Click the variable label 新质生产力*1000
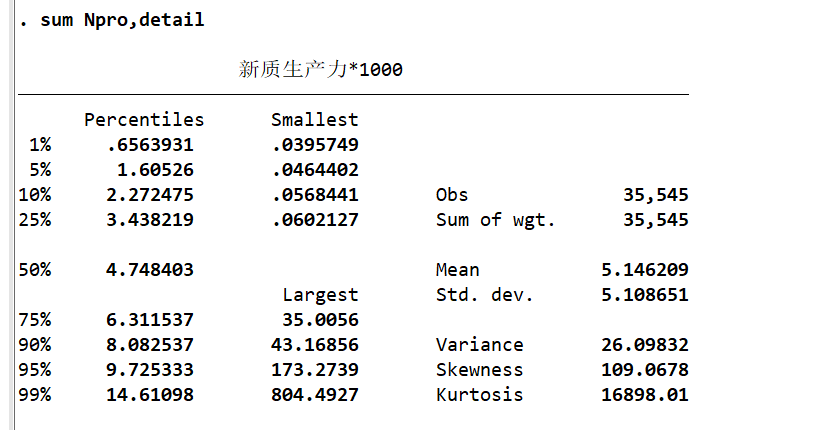829x430 pixels. click(x=321, y=70)
